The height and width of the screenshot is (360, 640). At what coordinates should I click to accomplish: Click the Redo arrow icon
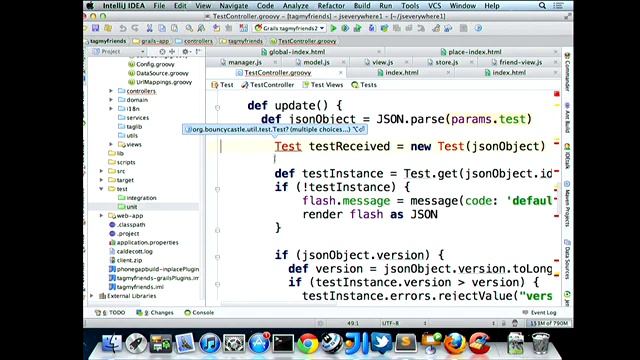(135, 28)
